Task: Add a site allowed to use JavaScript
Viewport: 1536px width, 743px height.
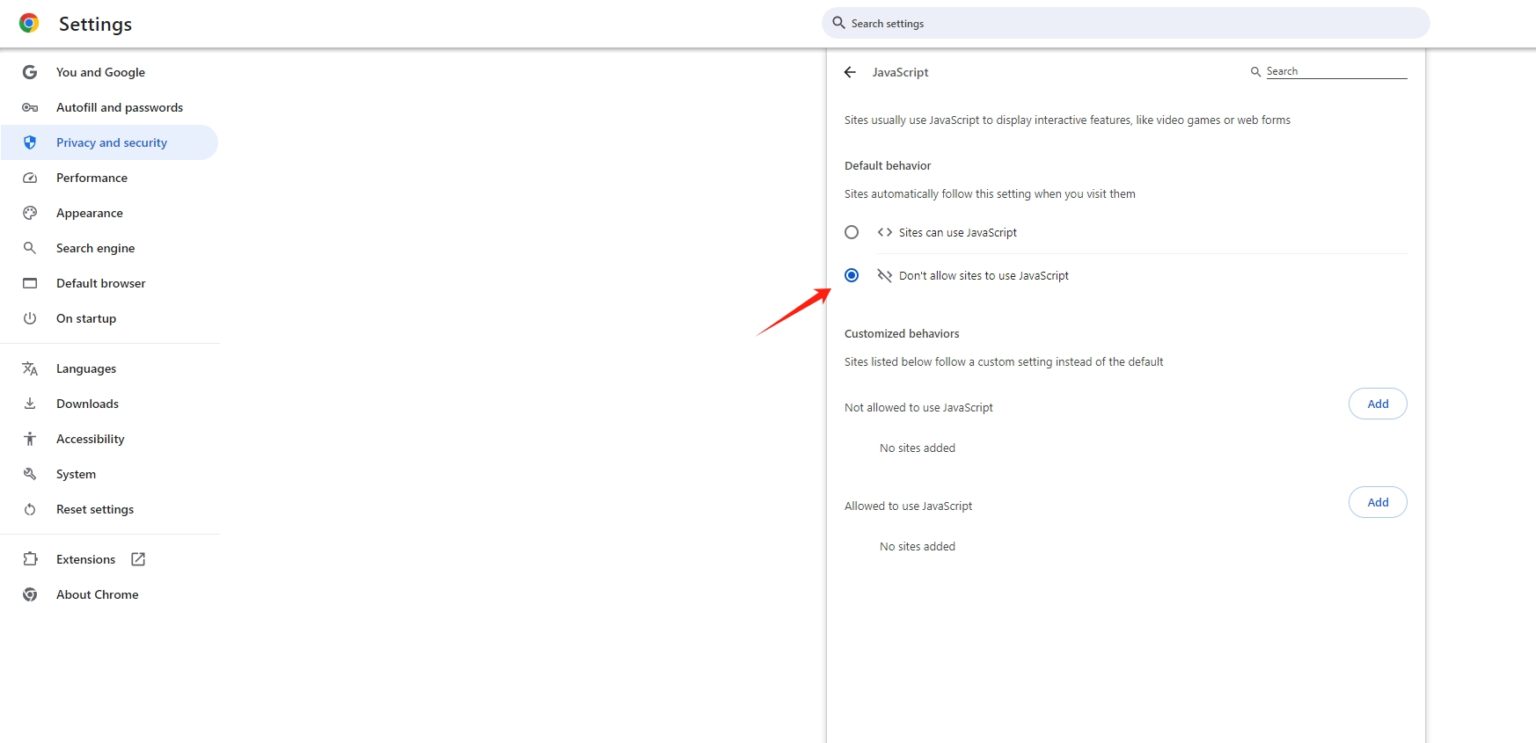Action: 1377,502
